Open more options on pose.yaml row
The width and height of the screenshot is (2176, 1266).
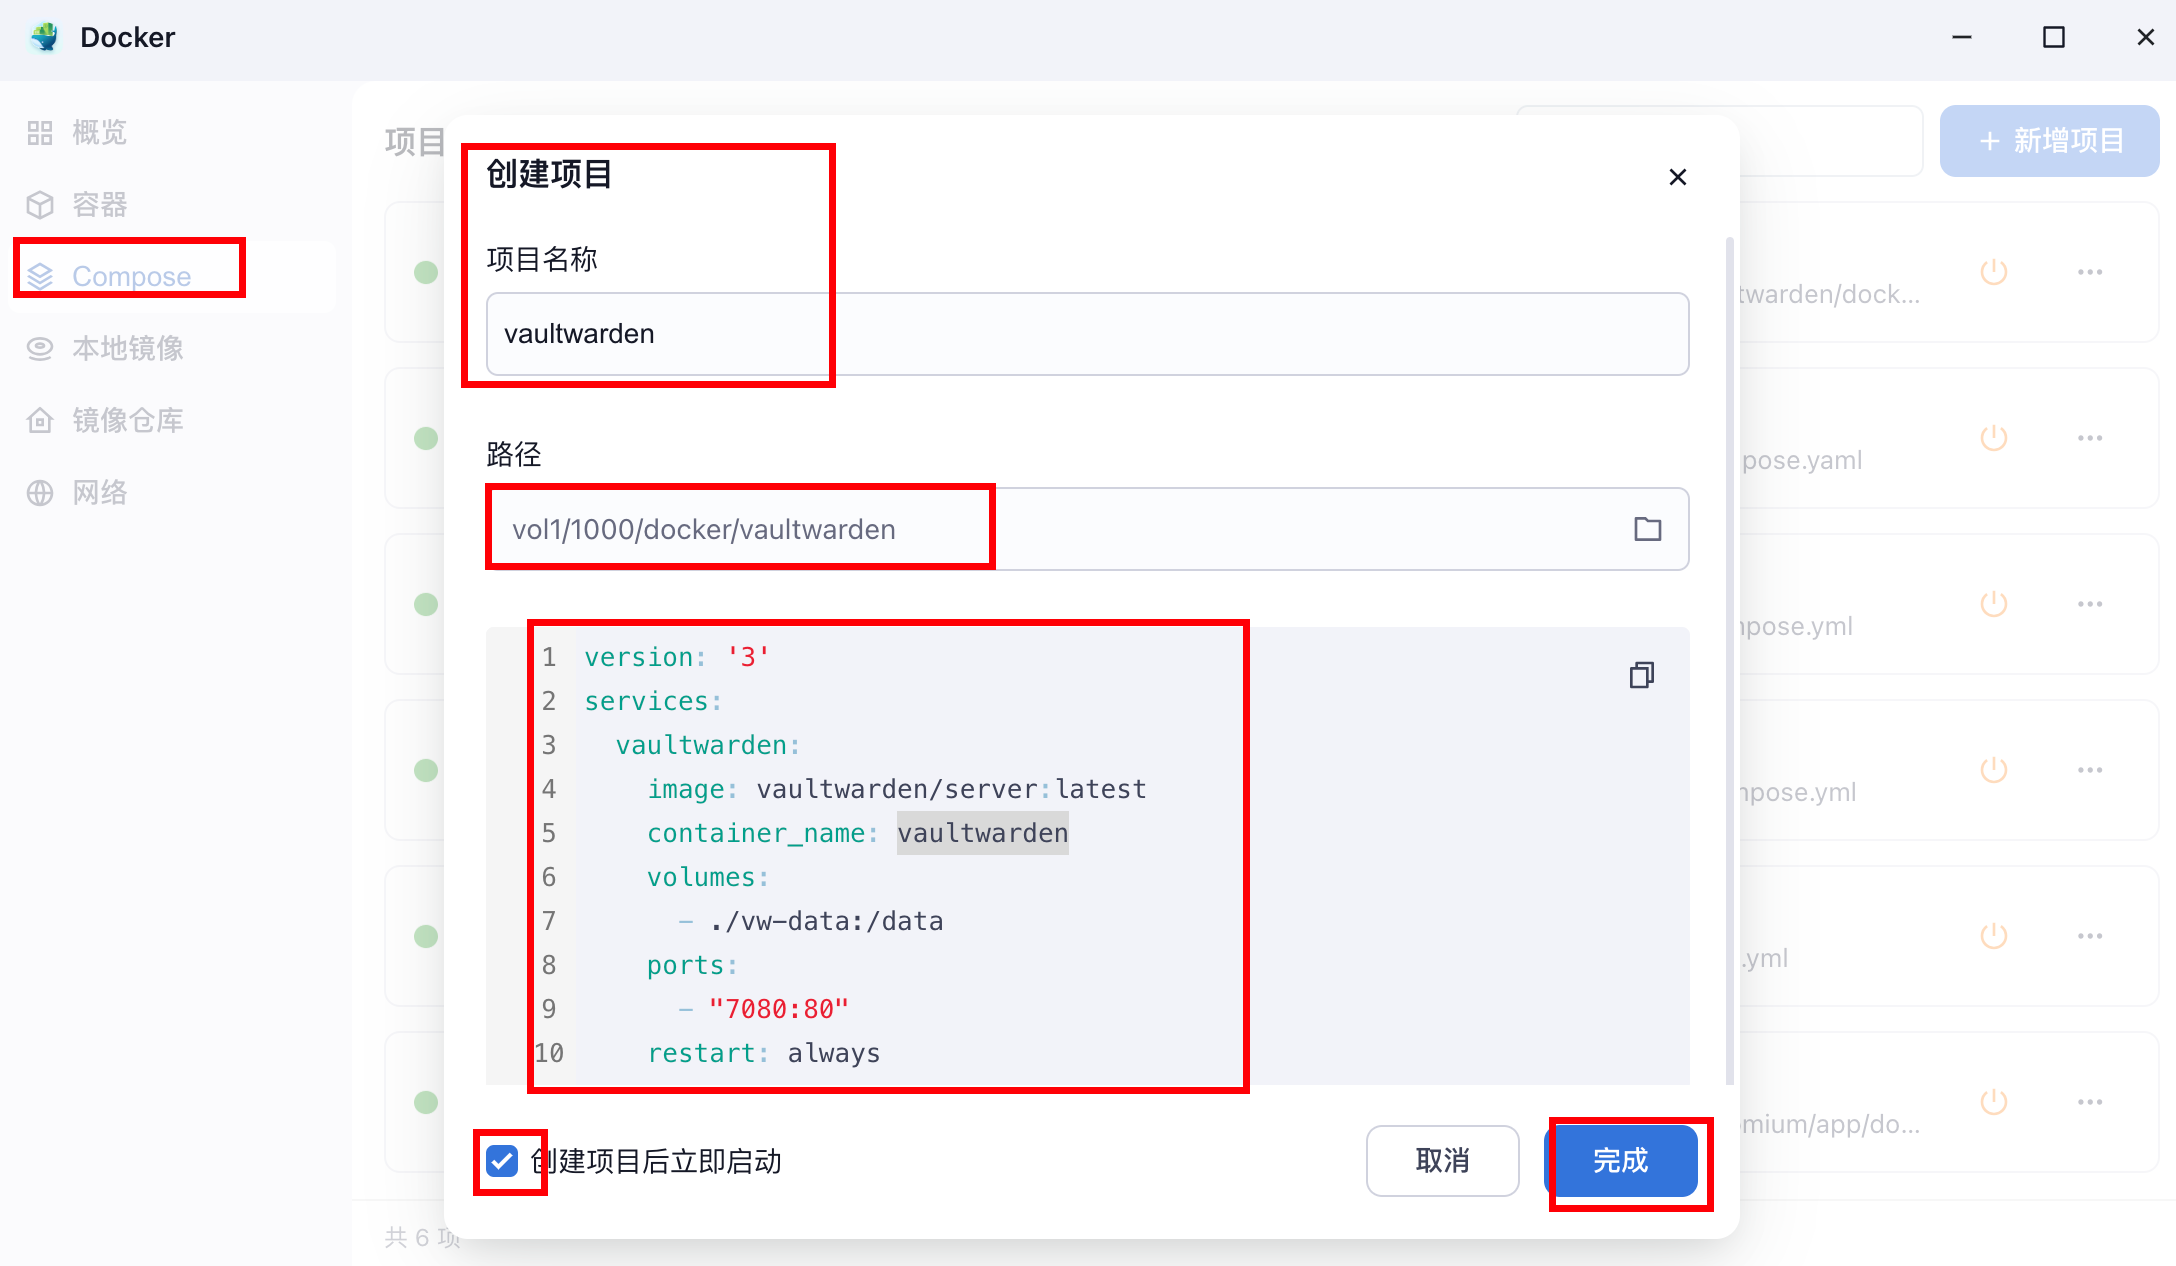(2090, 438)
